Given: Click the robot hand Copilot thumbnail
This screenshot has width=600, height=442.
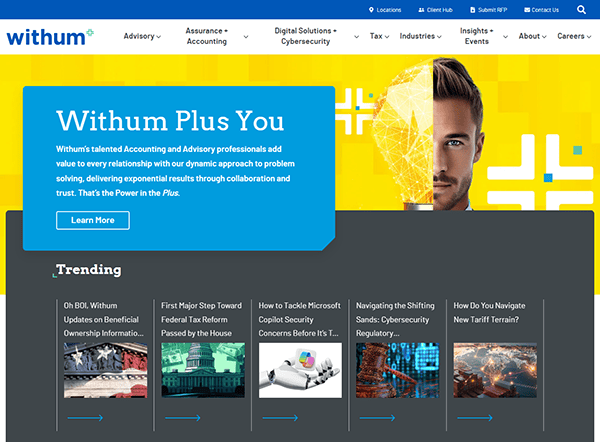Looking at the screenshot, I should [300, 370].
